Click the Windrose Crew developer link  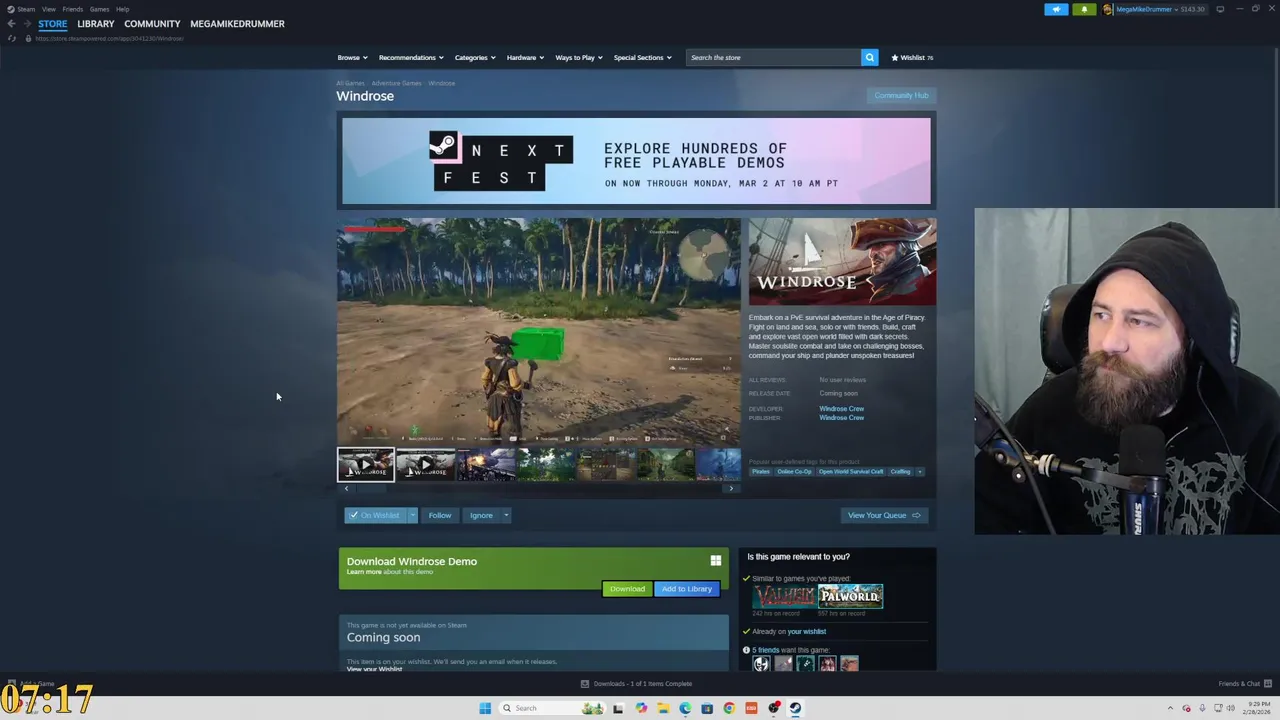841,408
